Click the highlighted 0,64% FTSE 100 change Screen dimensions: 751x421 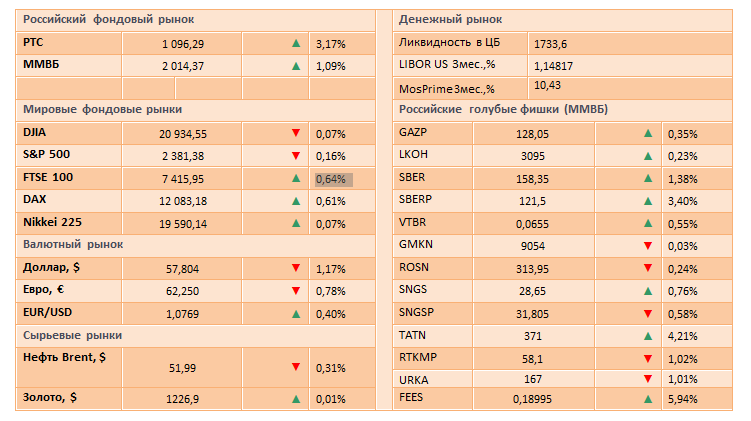pyautogui.click(x=333, y=179)
